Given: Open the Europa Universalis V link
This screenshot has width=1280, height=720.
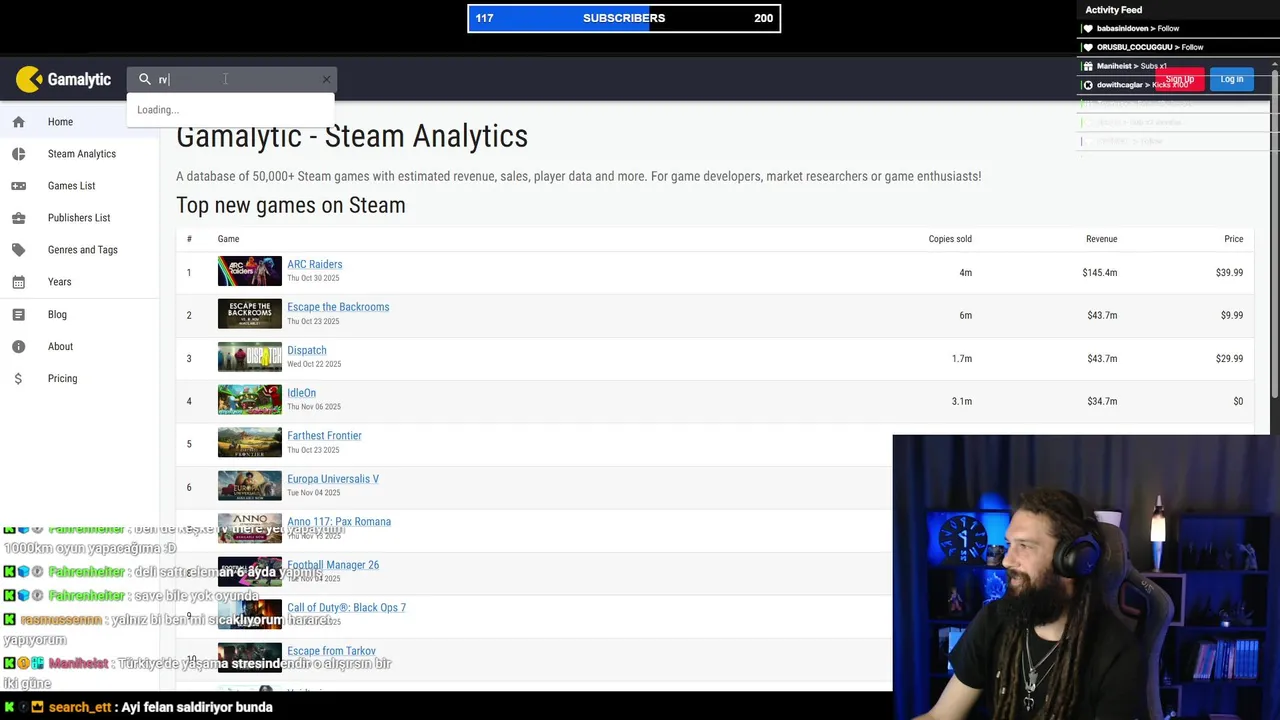Looking at the screenshot, I should pyautogui.click(x=333, y=479).
